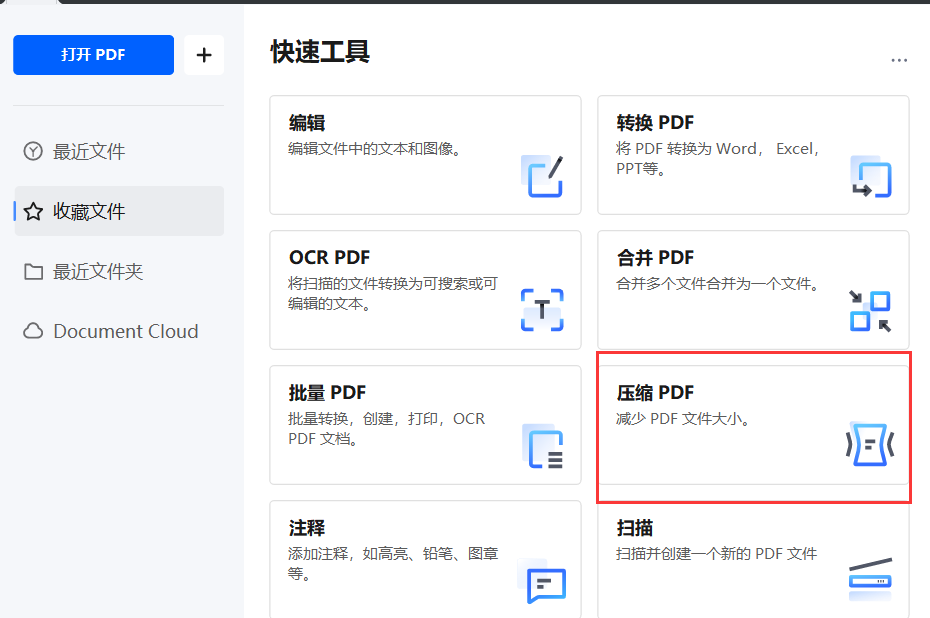This screenshot has width=930, height=618.
Task: Open the 压缩 PDF highlighted card
Action: [754, 425]
